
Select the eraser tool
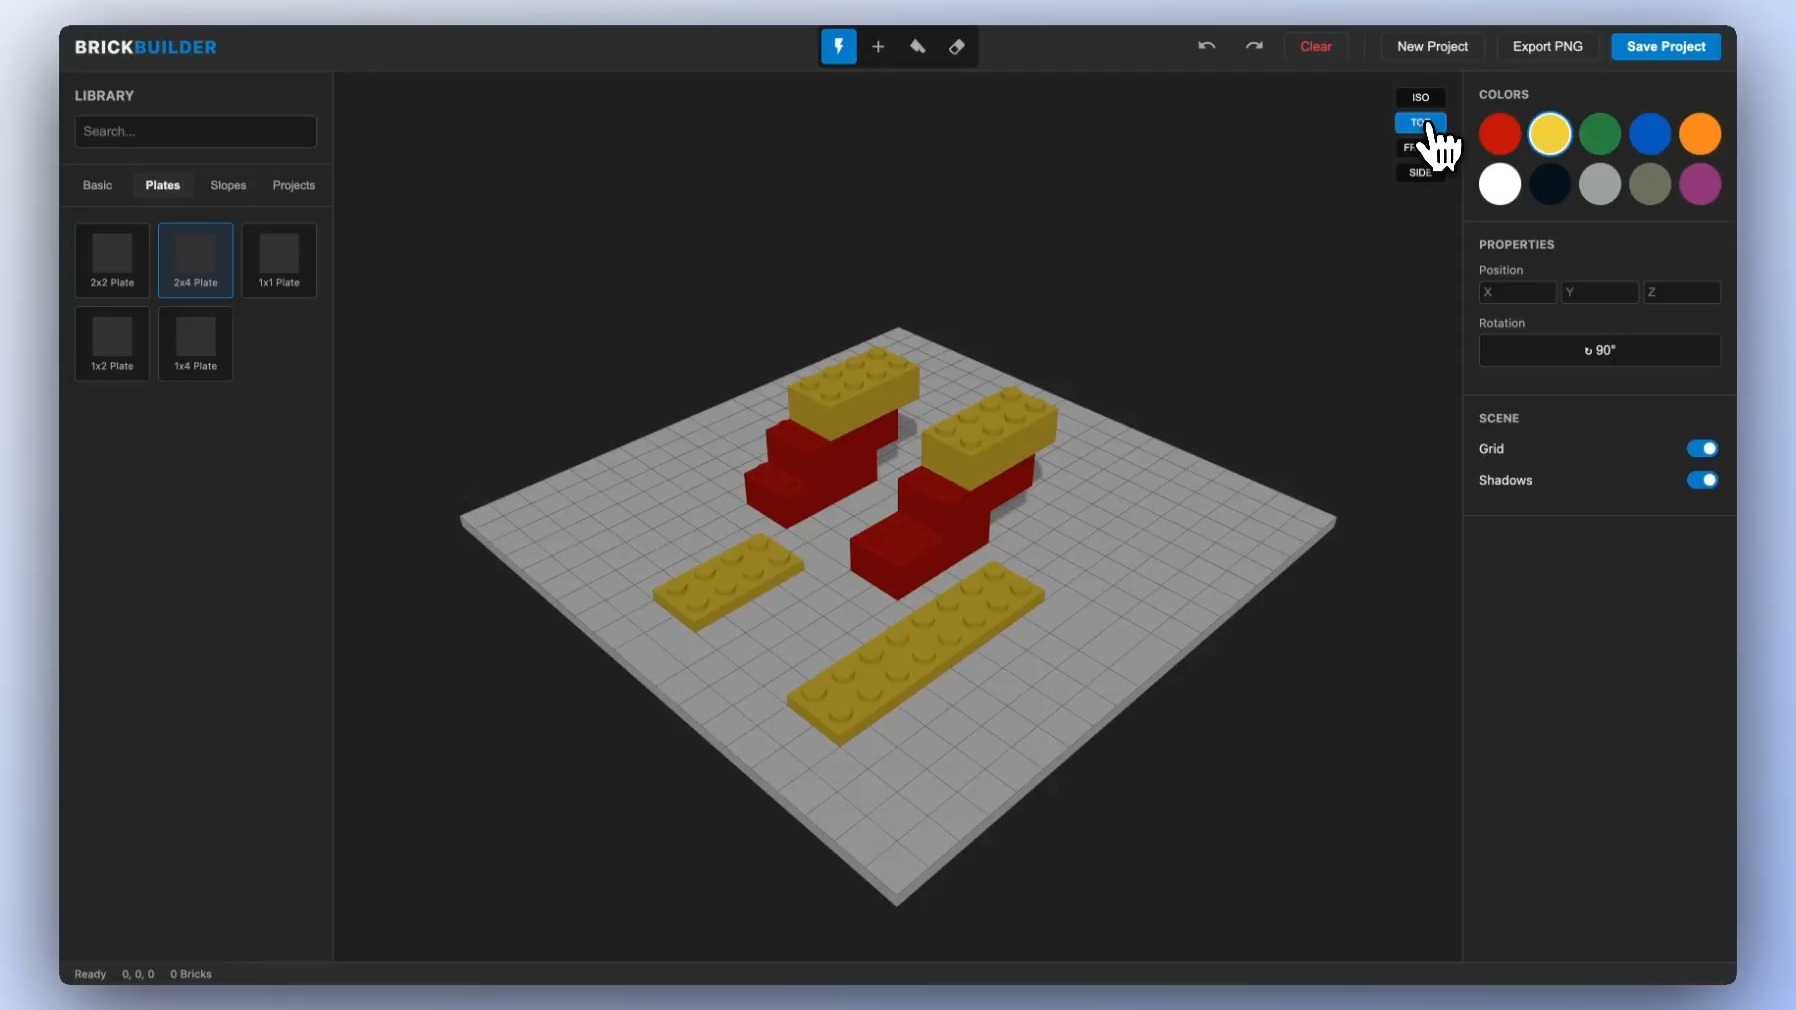[957, 47]
